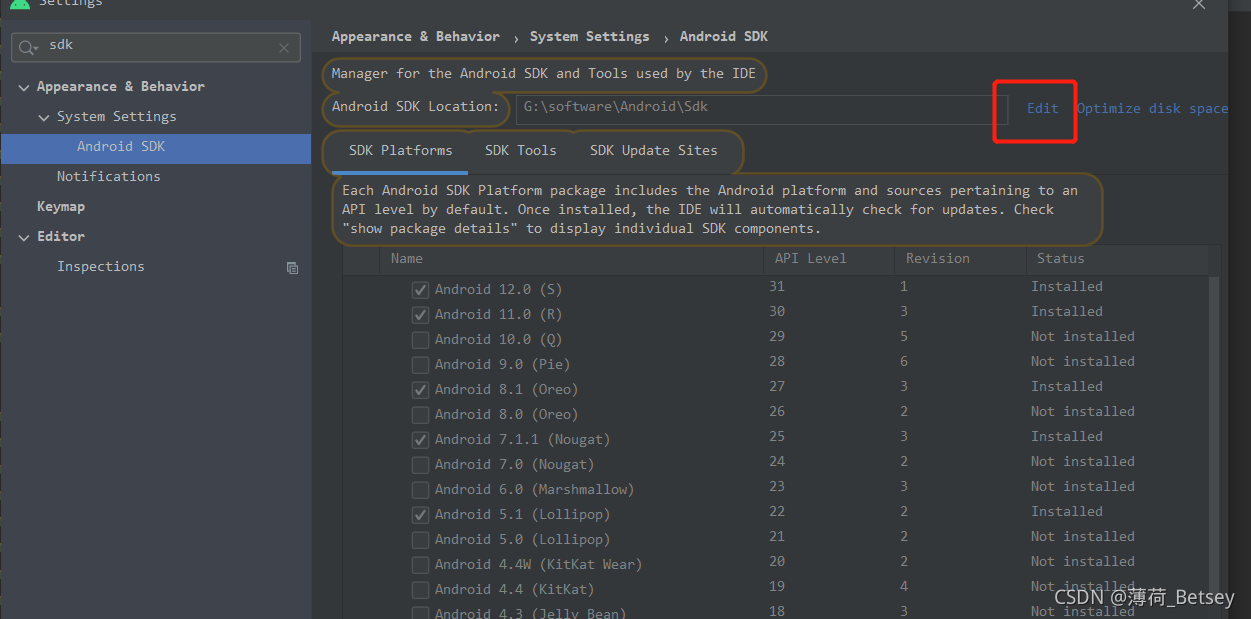The image size is (1251, 619).
Task: Click the search magnifier icon
Action: click(x=29, y=47)
